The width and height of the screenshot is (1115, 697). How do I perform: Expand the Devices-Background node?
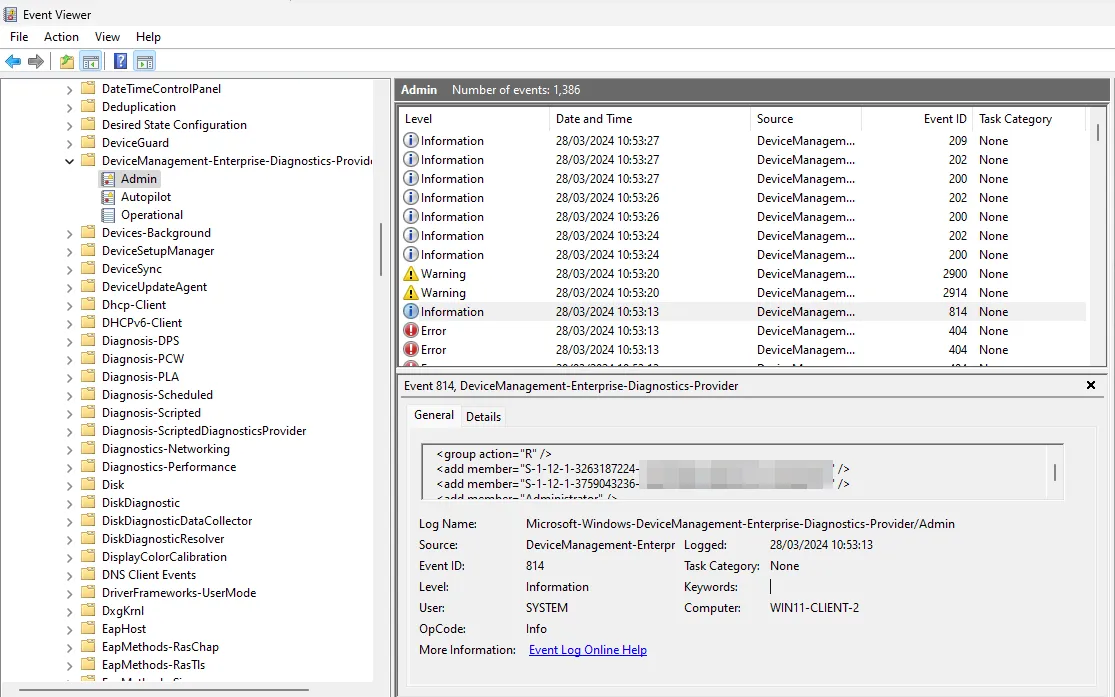[69, 233]
